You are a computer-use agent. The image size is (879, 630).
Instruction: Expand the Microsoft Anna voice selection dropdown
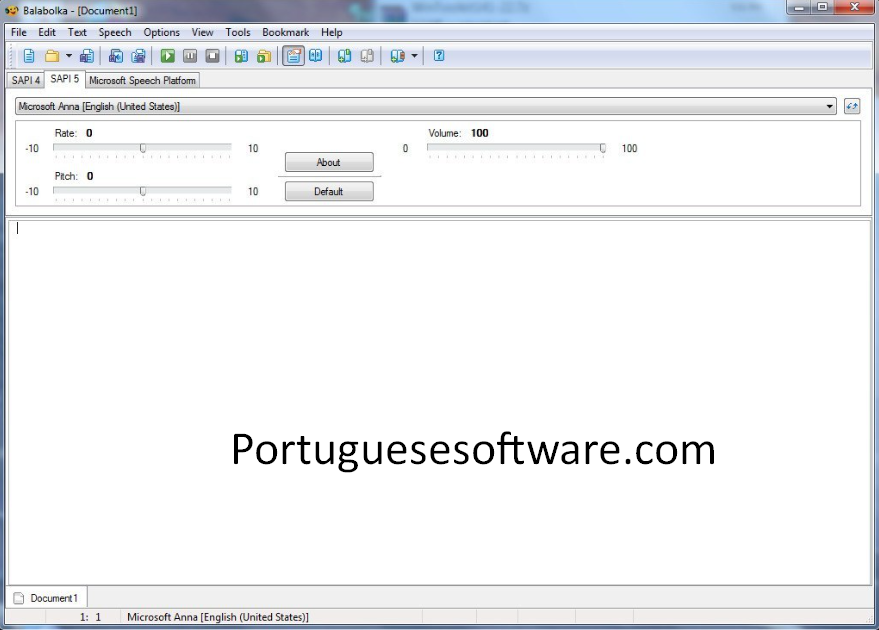pos(830,106)
